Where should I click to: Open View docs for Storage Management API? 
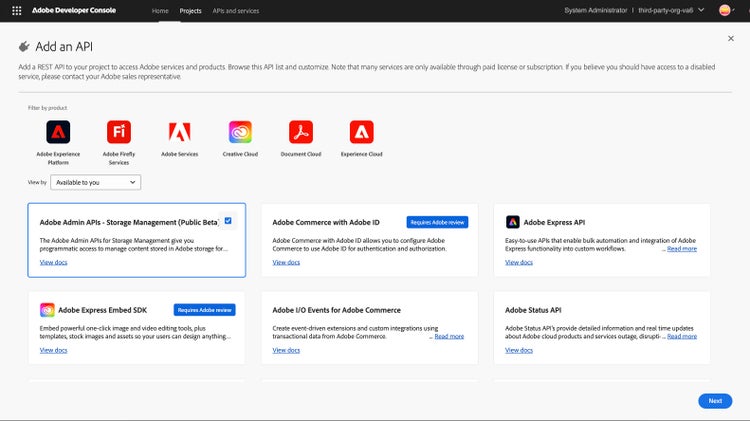tap(54, 262)
